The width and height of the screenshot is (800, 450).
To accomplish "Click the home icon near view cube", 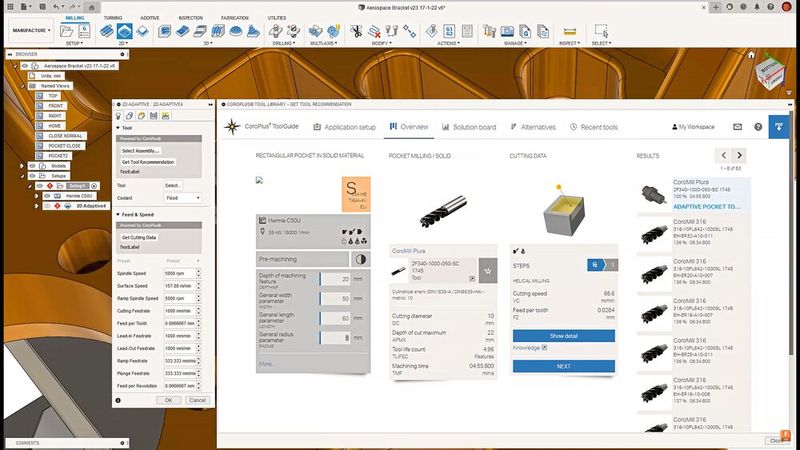I will point(751,55).
